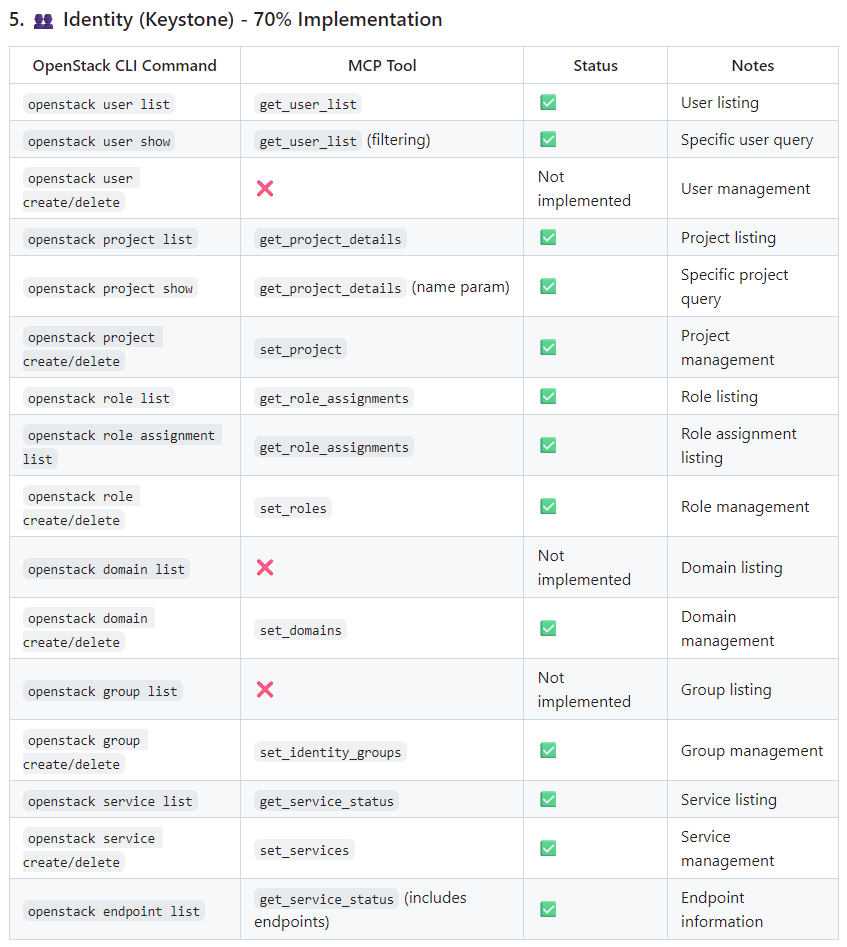The image size is (847, 947).
Task: Click the openstack project list command
Action: tap(110, 239)
